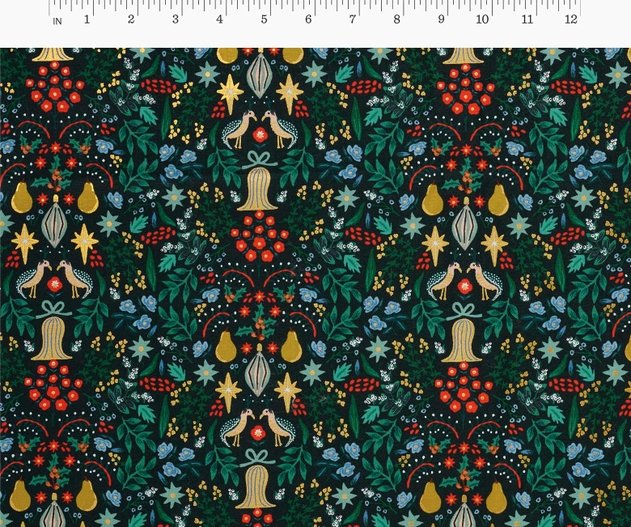The image size is (631, 527).
Task: Click the number 10 on the ruler
Action: (x=482, y=19)
